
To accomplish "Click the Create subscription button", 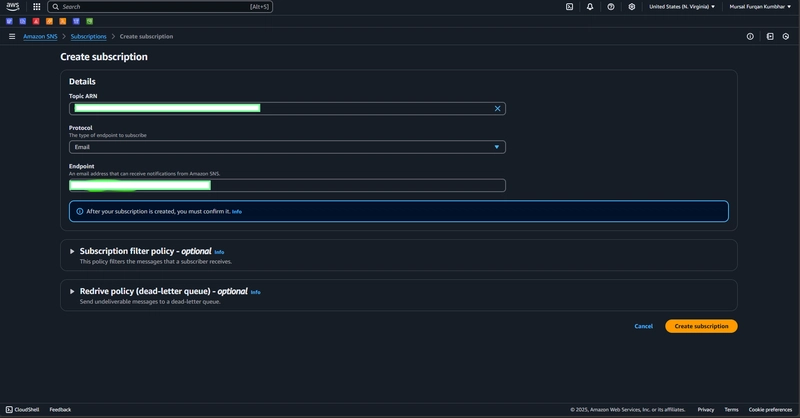I will coord(701,326).
